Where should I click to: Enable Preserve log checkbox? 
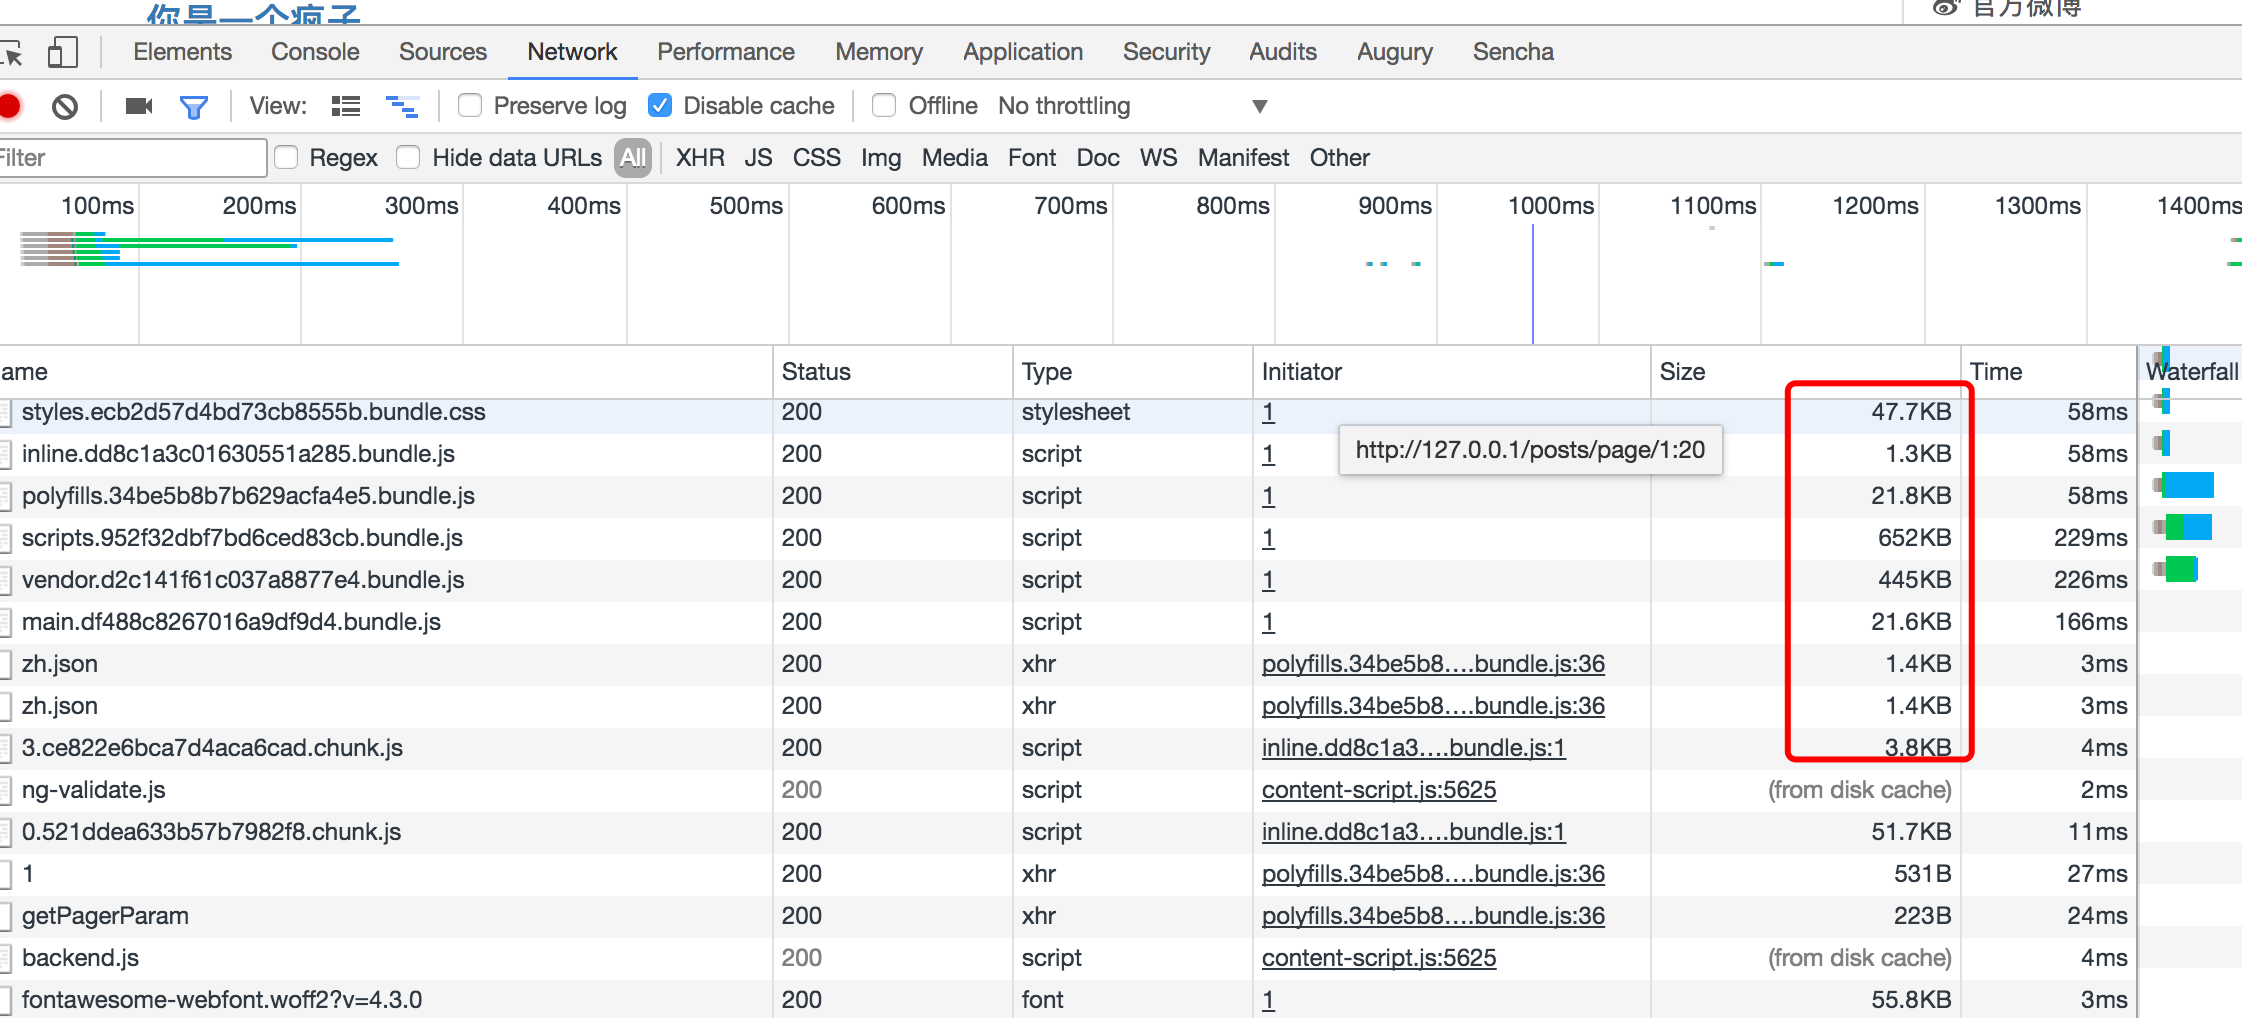470,105
